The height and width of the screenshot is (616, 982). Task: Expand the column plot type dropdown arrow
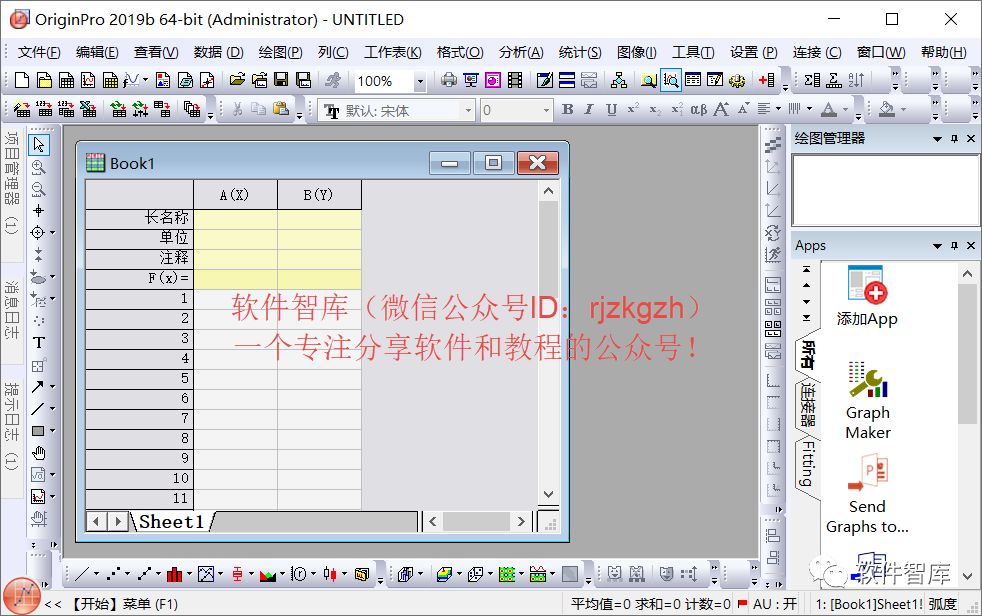pos(189,573)
